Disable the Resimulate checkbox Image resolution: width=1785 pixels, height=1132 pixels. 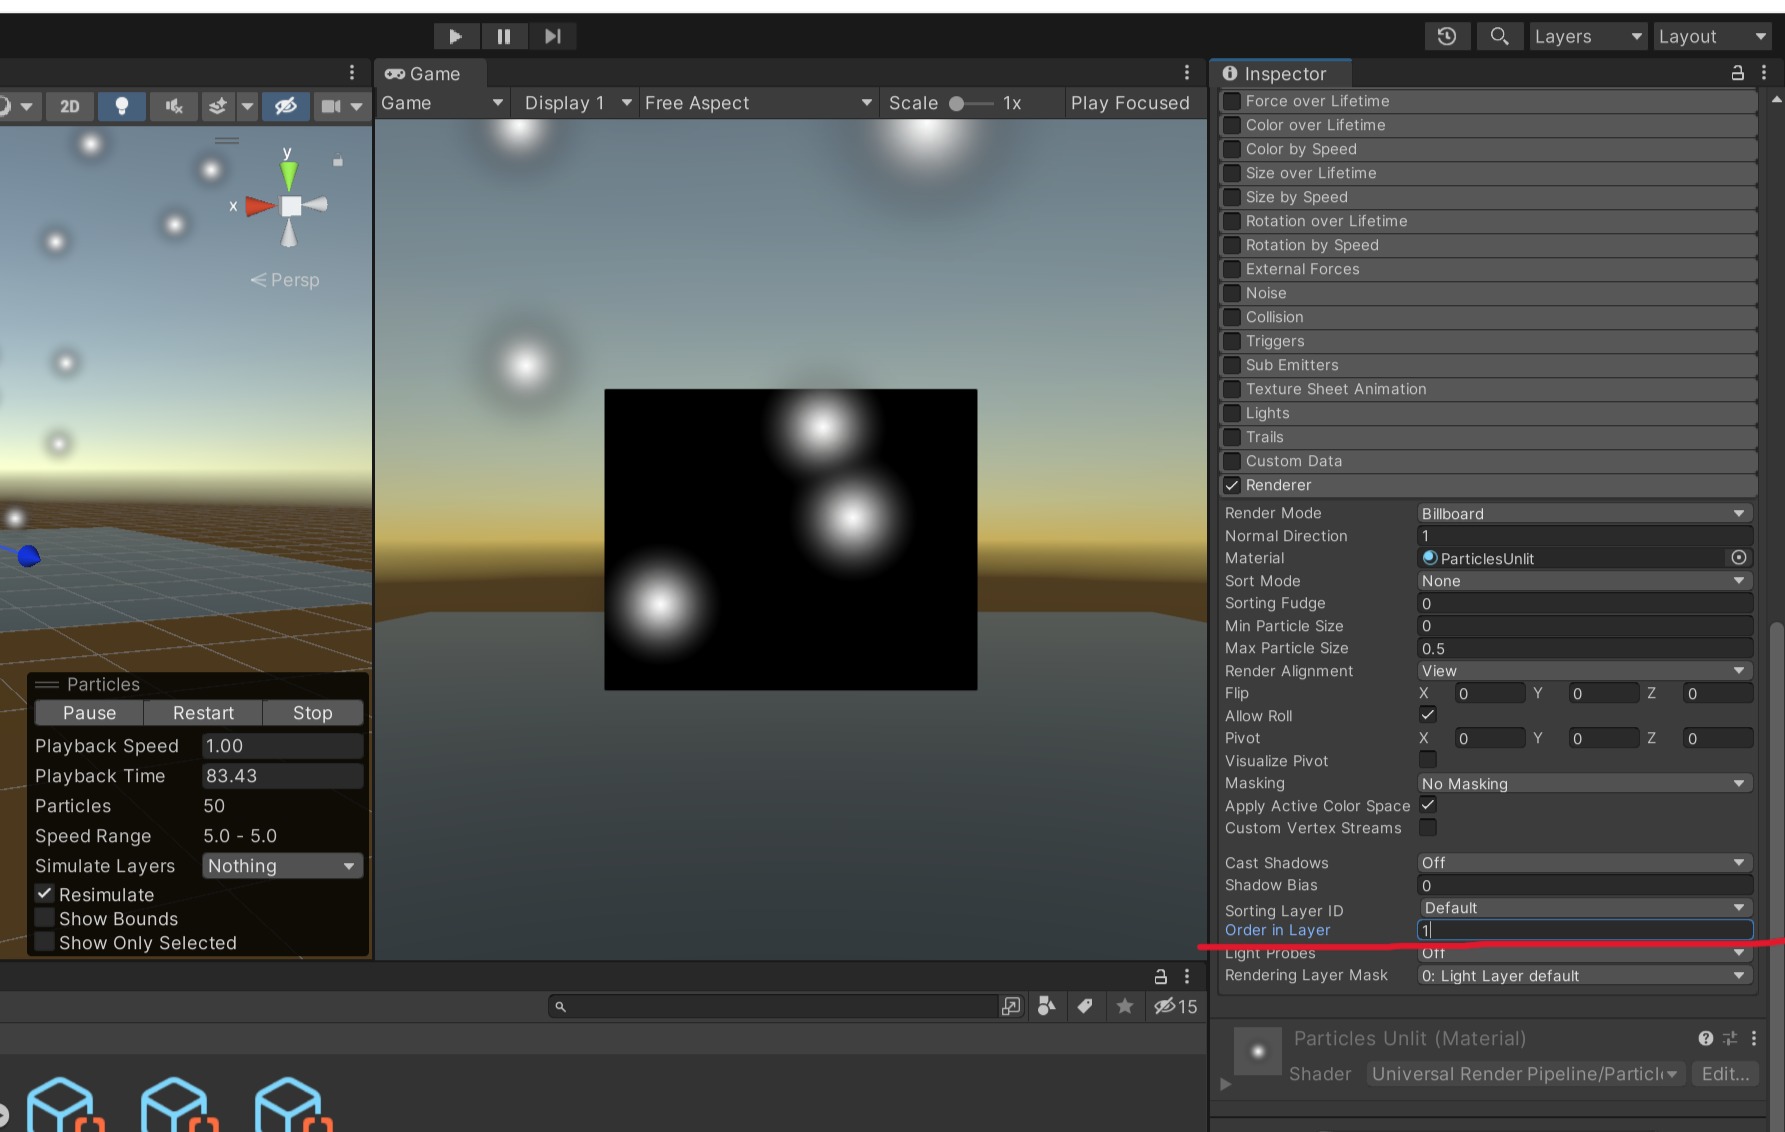[43, 893]
